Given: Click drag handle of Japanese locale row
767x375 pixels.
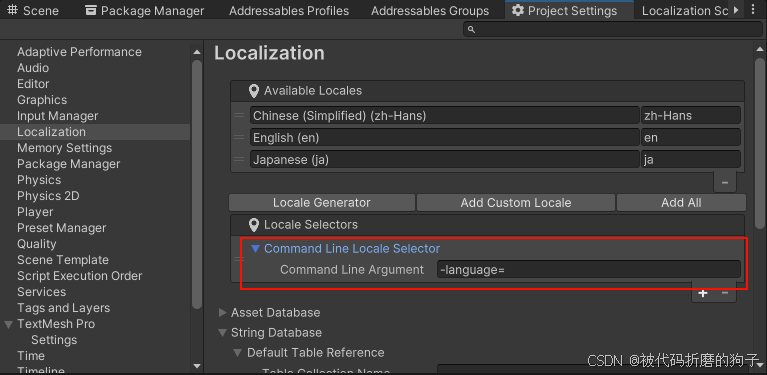Looking at the screenshot, I should click(x=239, y=159).
